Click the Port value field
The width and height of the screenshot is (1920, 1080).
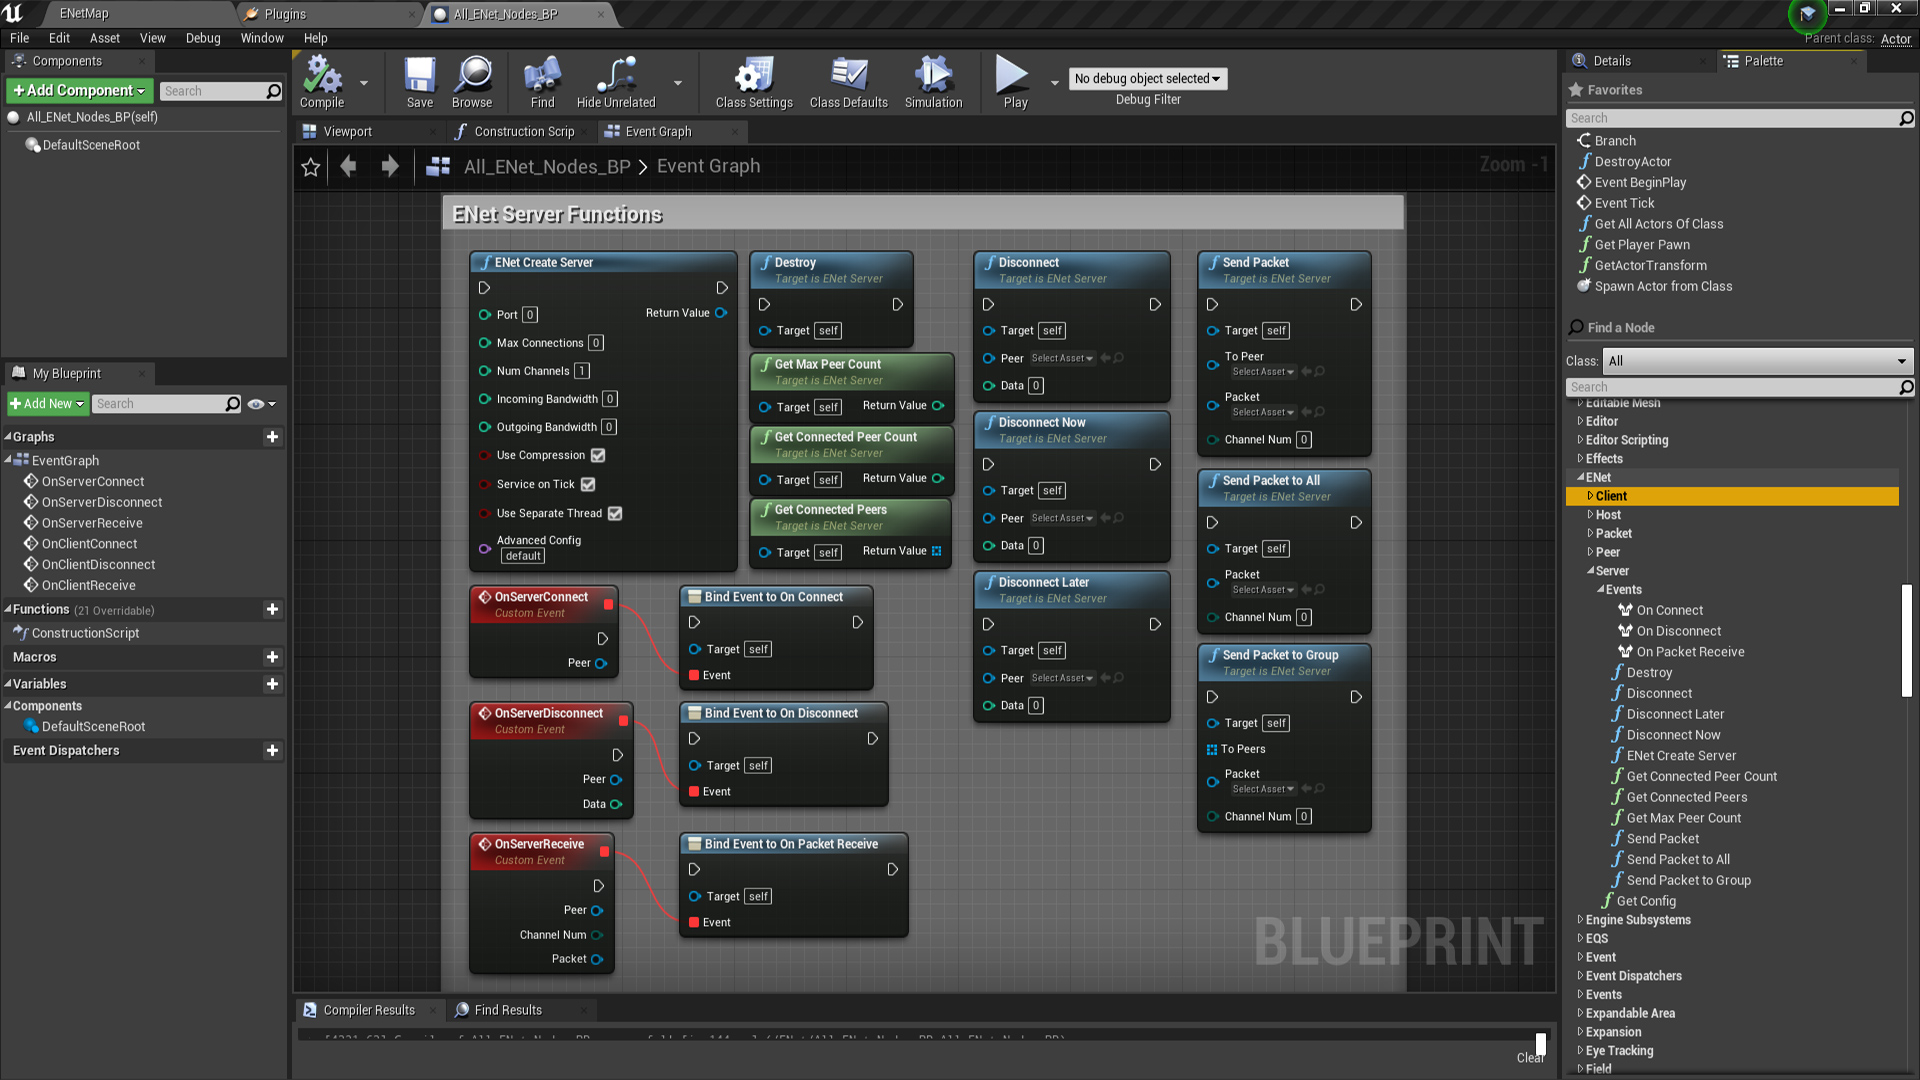coord(530,315)
